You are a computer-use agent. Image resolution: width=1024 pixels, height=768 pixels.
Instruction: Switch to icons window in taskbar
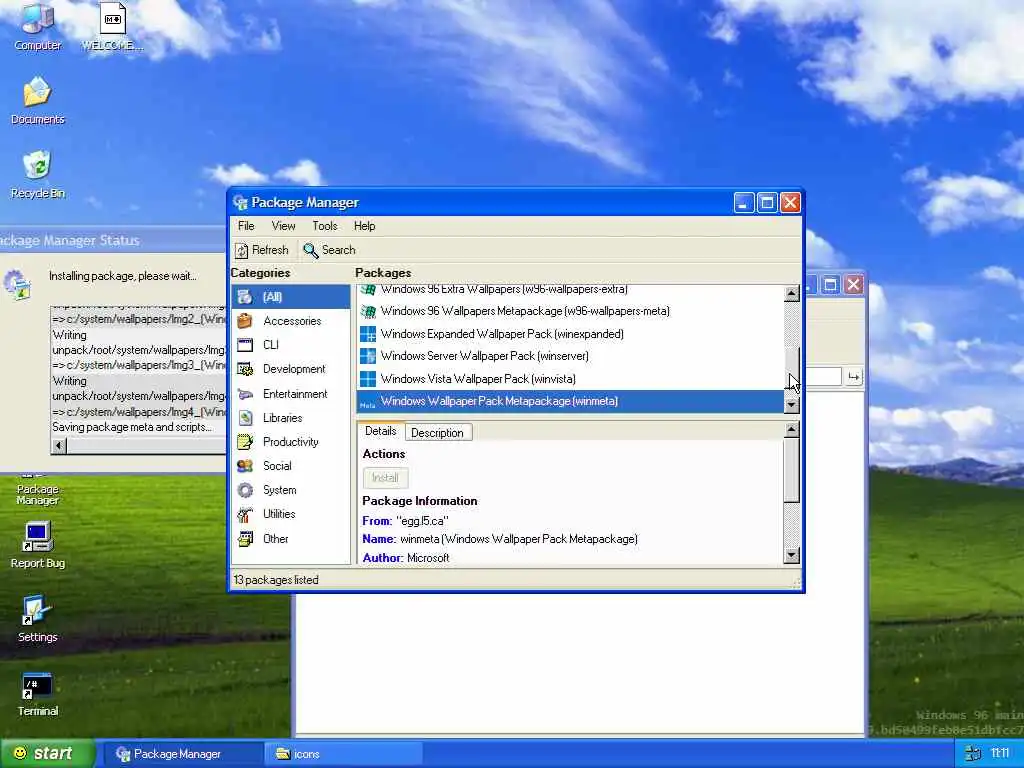[x=343, y=754]
